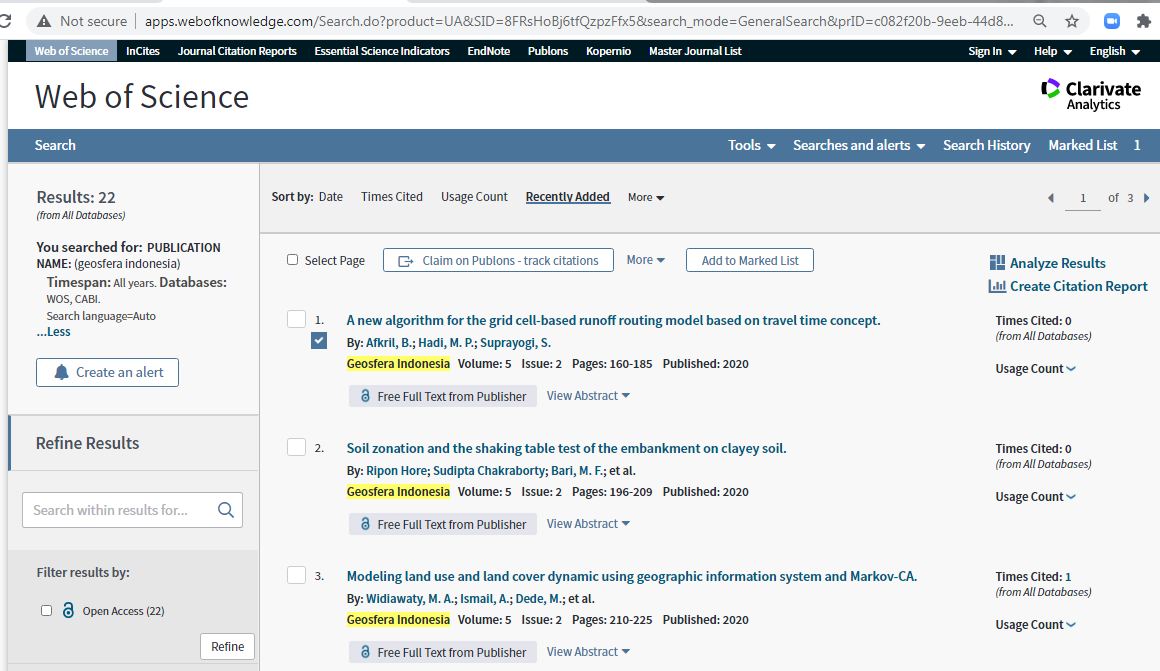This screenshot has width=1160, height=671.
Task: Click the Search link in blue bar
Action: click(x=55, y=145)
